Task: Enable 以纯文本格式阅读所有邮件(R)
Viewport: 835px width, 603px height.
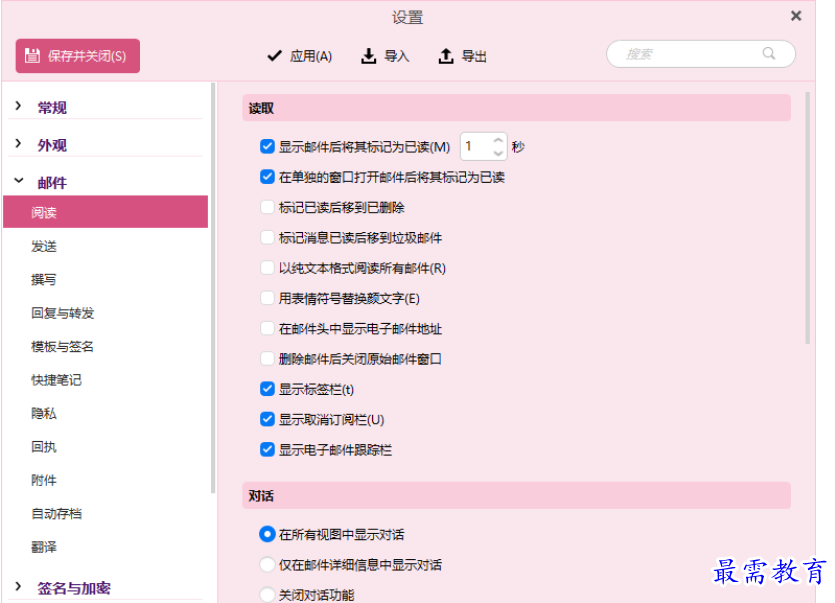Action: coord(267,268)
